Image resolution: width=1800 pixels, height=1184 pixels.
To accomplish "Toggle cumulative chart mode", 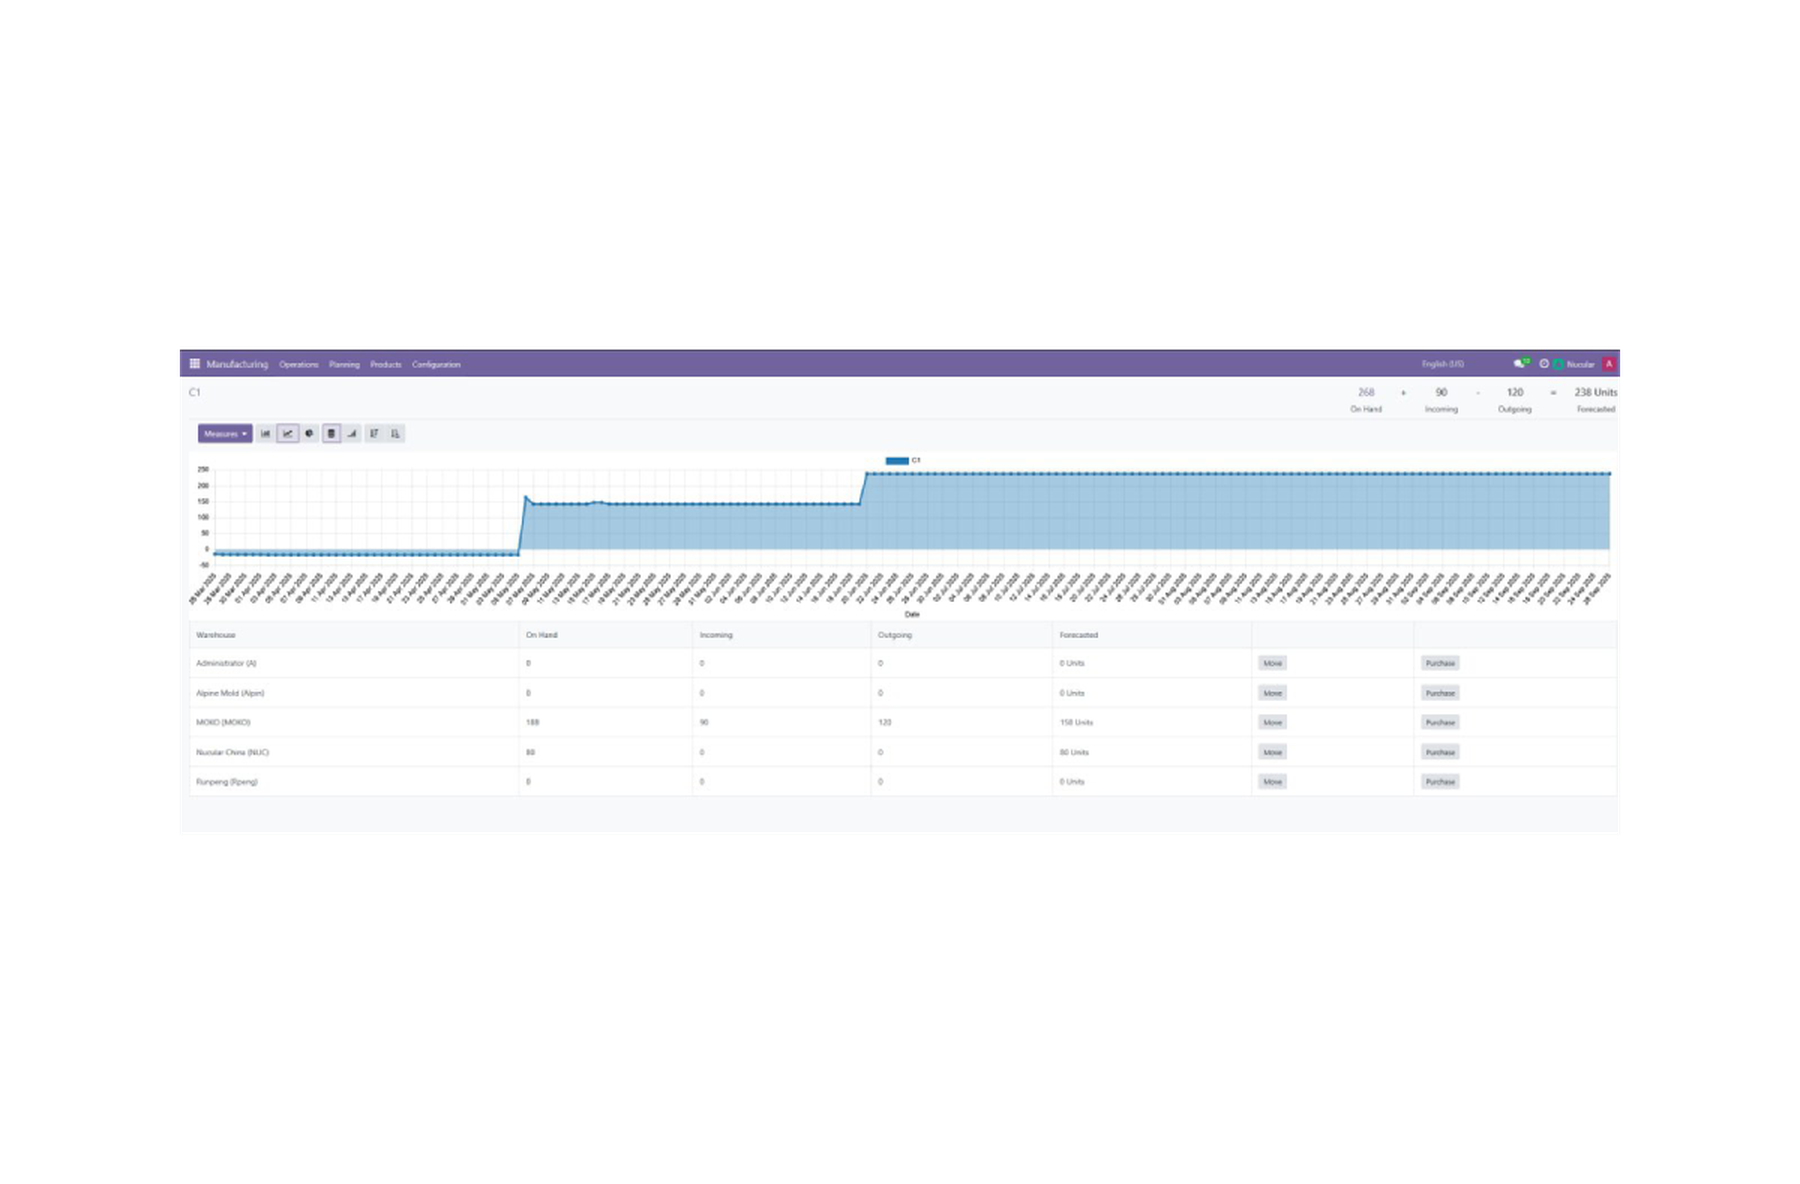I will [352, 434].
